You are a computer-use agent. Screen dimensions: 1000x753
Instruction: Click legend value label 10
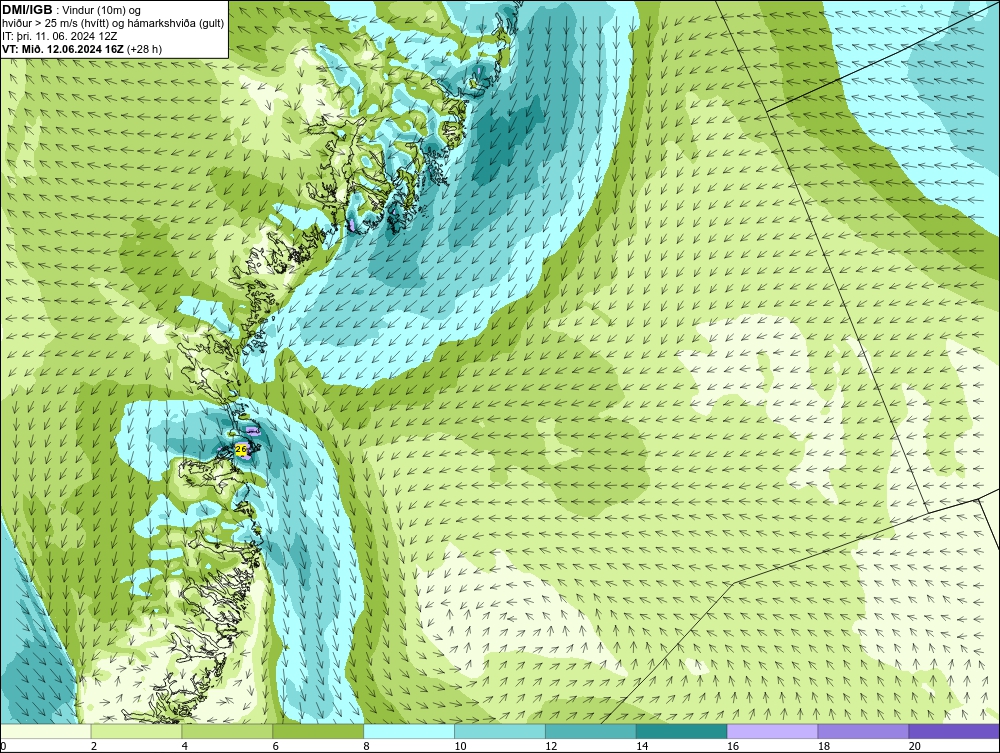460,746
